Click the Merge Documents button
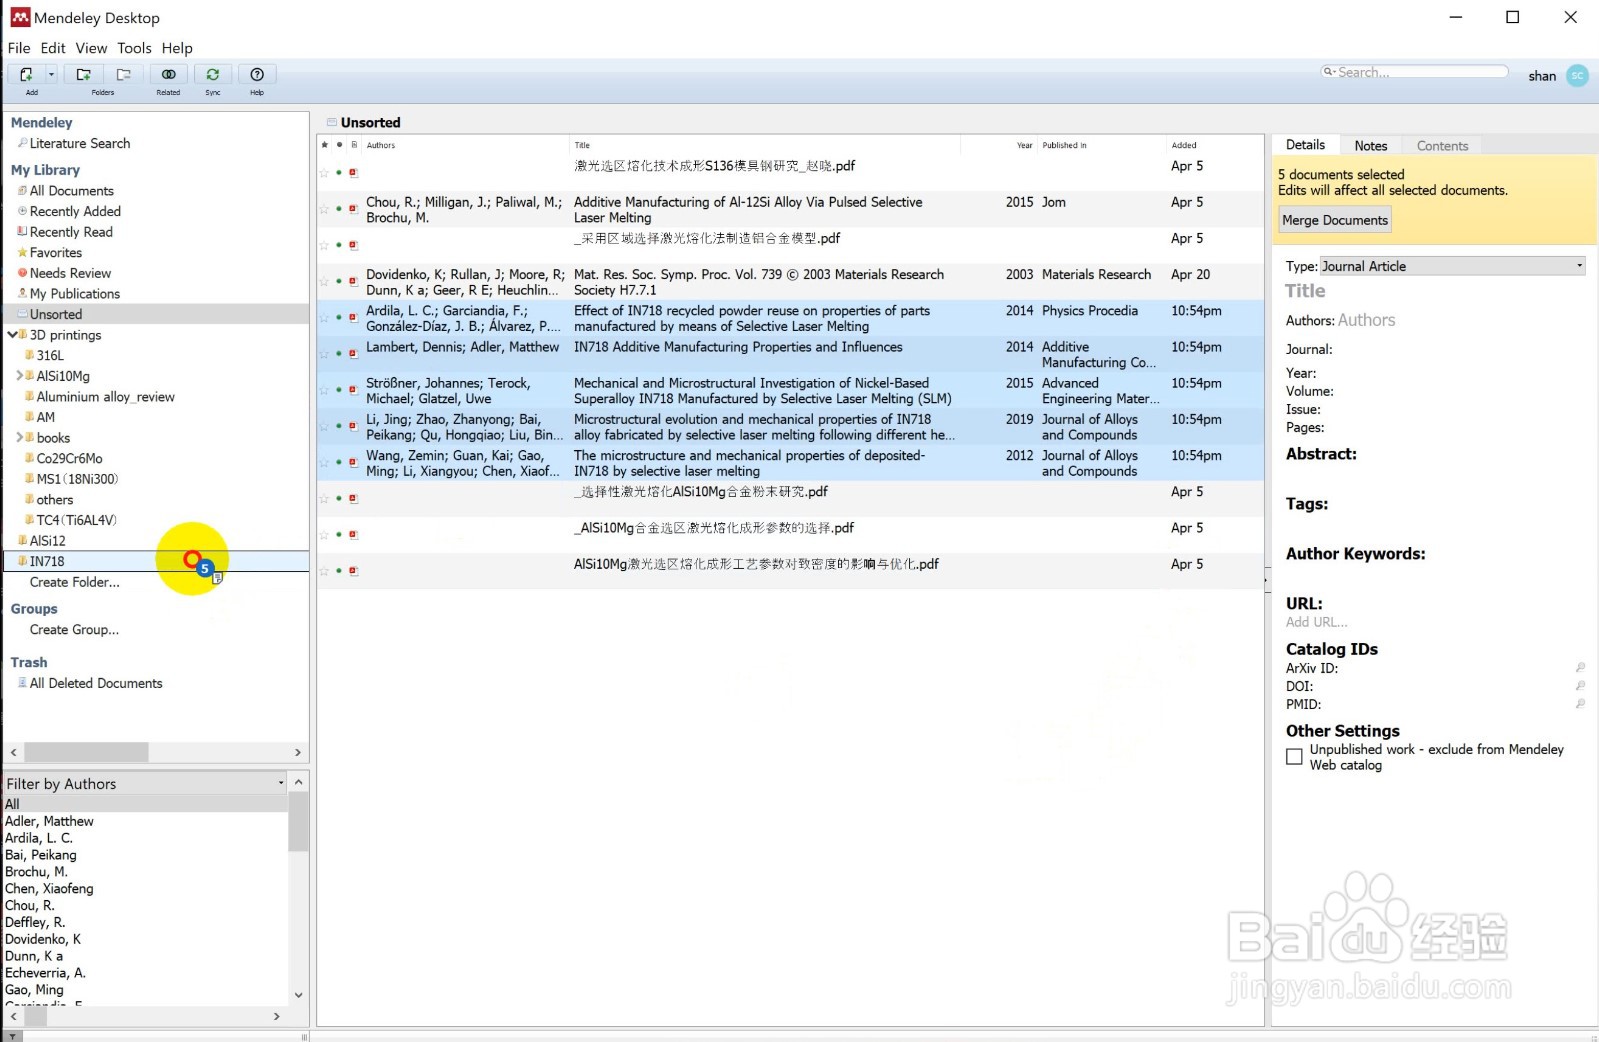 1335,220
